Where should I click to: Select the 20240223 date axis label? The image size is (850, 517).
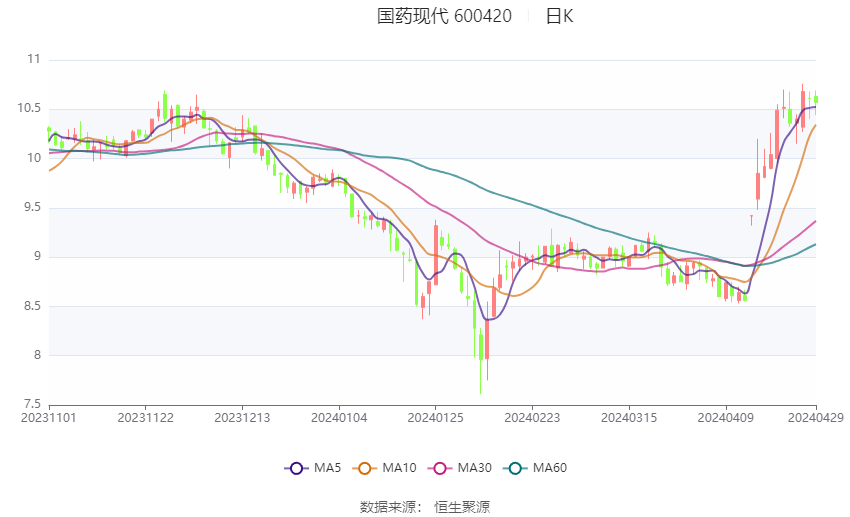pyautogui.click(x=532, y=418)
